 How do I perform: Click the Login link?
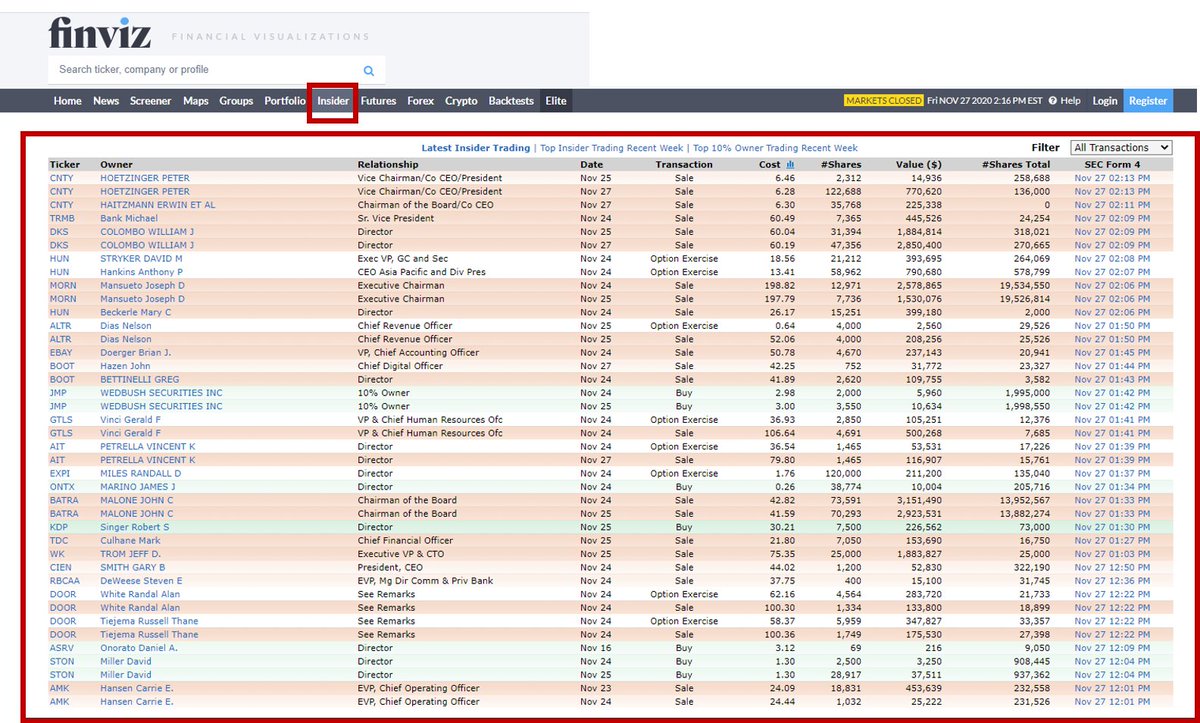[1105, 101]
